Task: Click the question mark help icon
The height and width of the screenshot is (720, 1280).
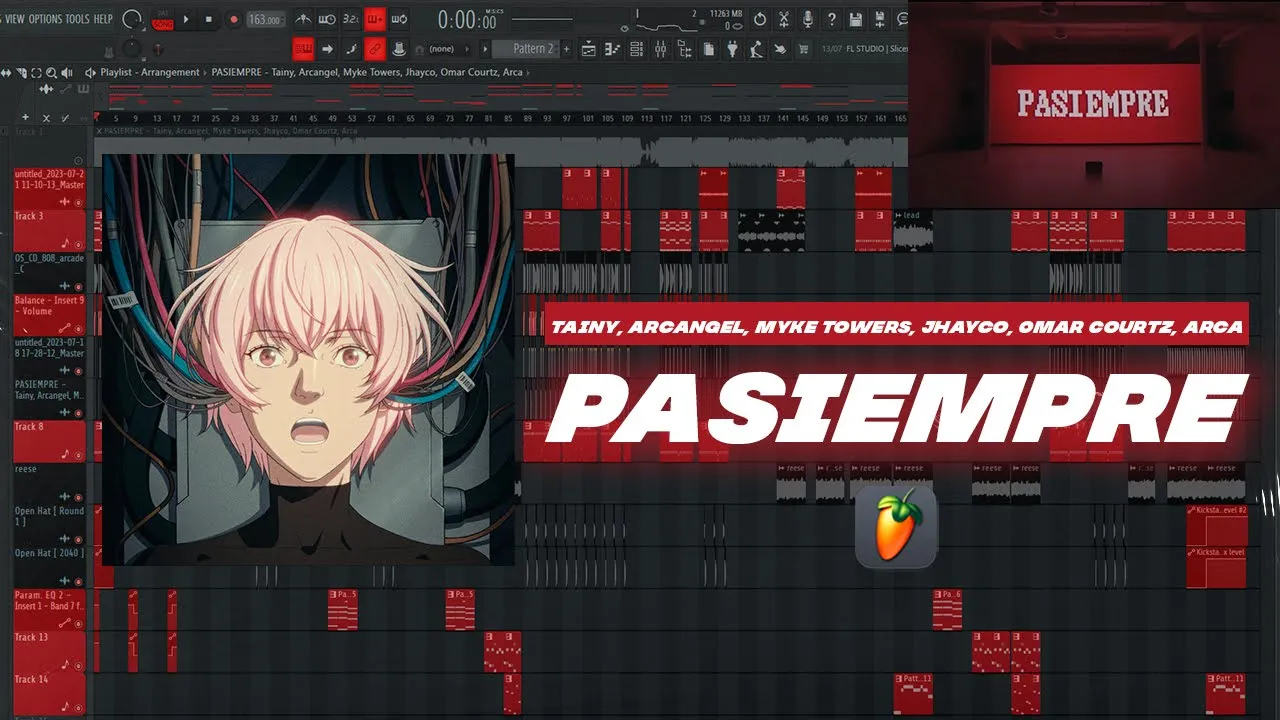Action: [832, 19]
